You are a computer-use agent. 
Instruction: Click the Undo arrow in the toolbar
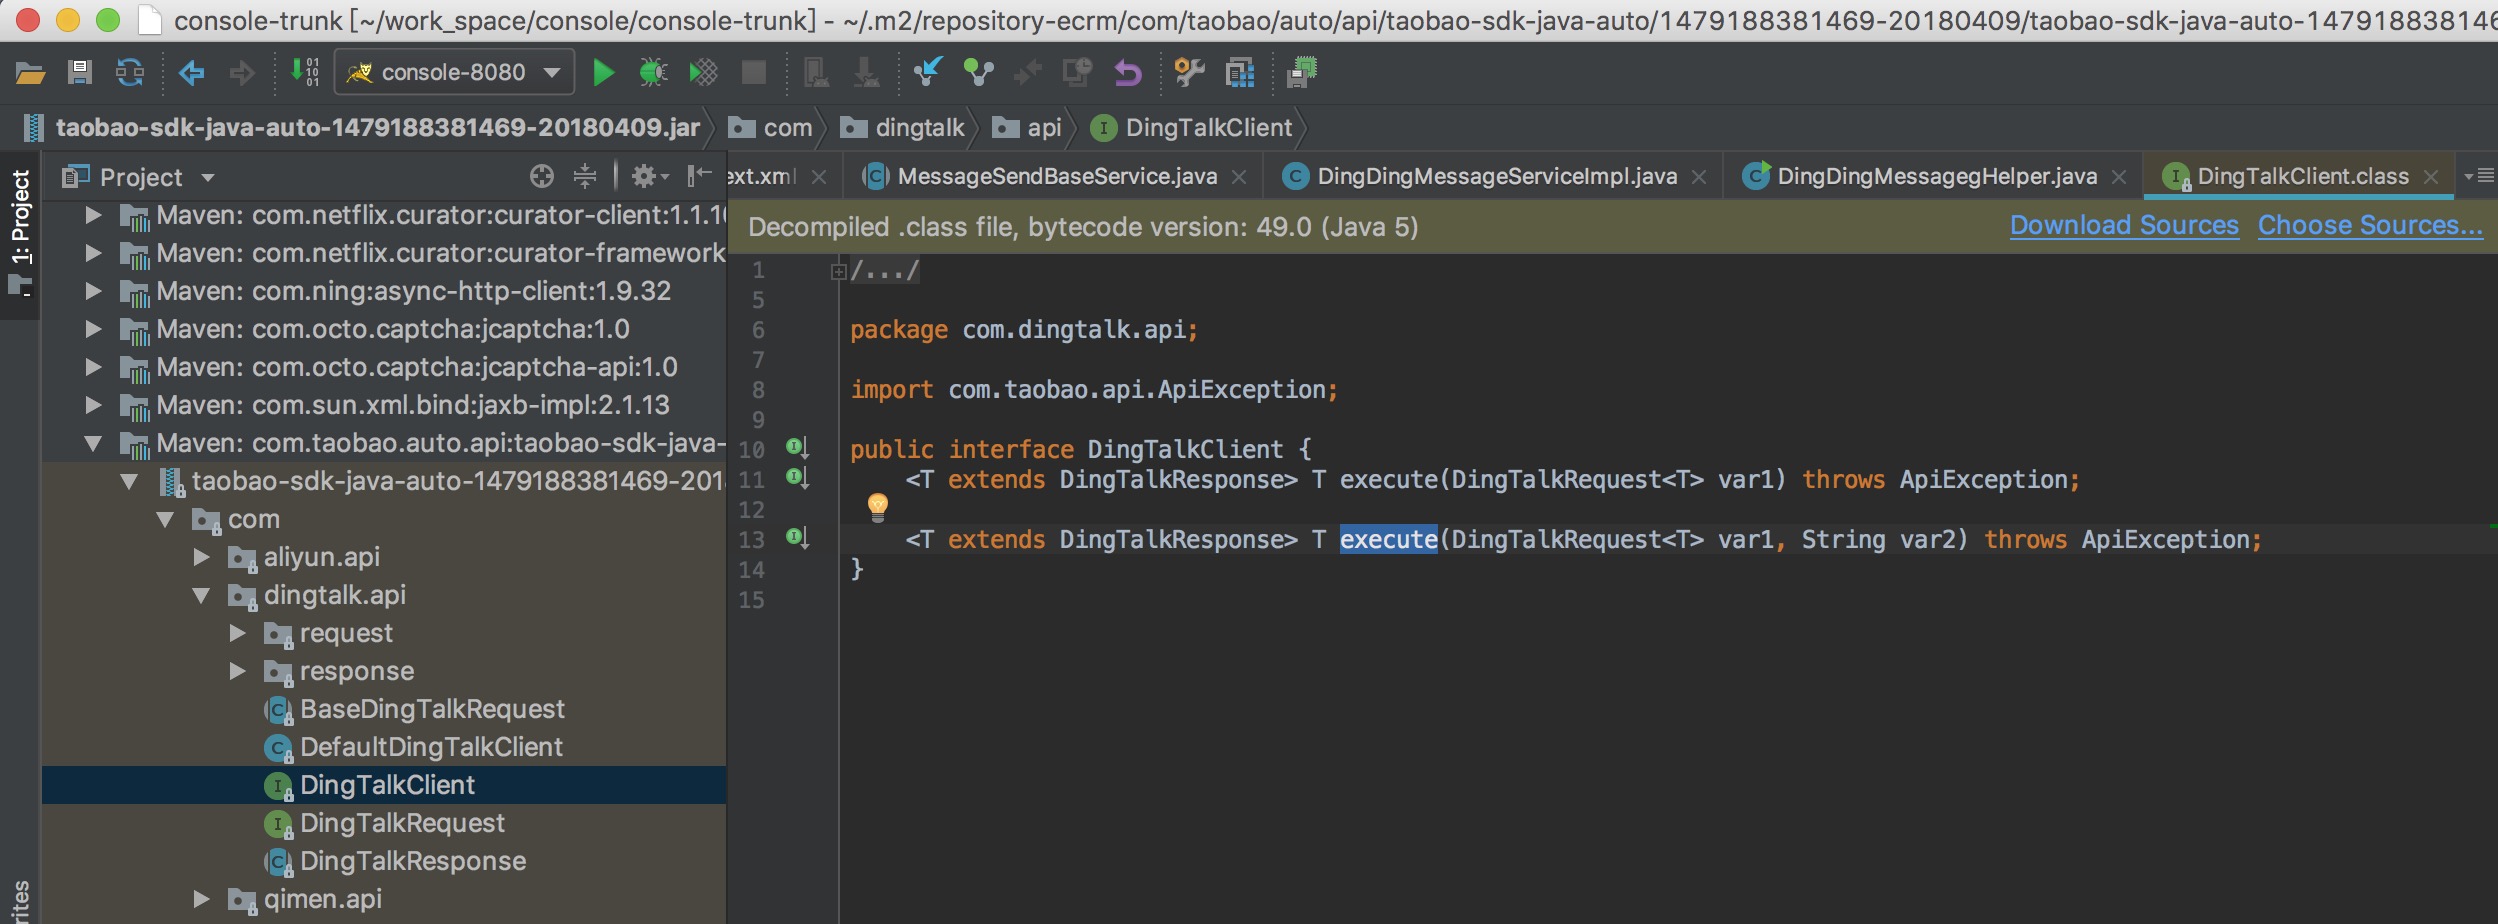coord(1128,72)
